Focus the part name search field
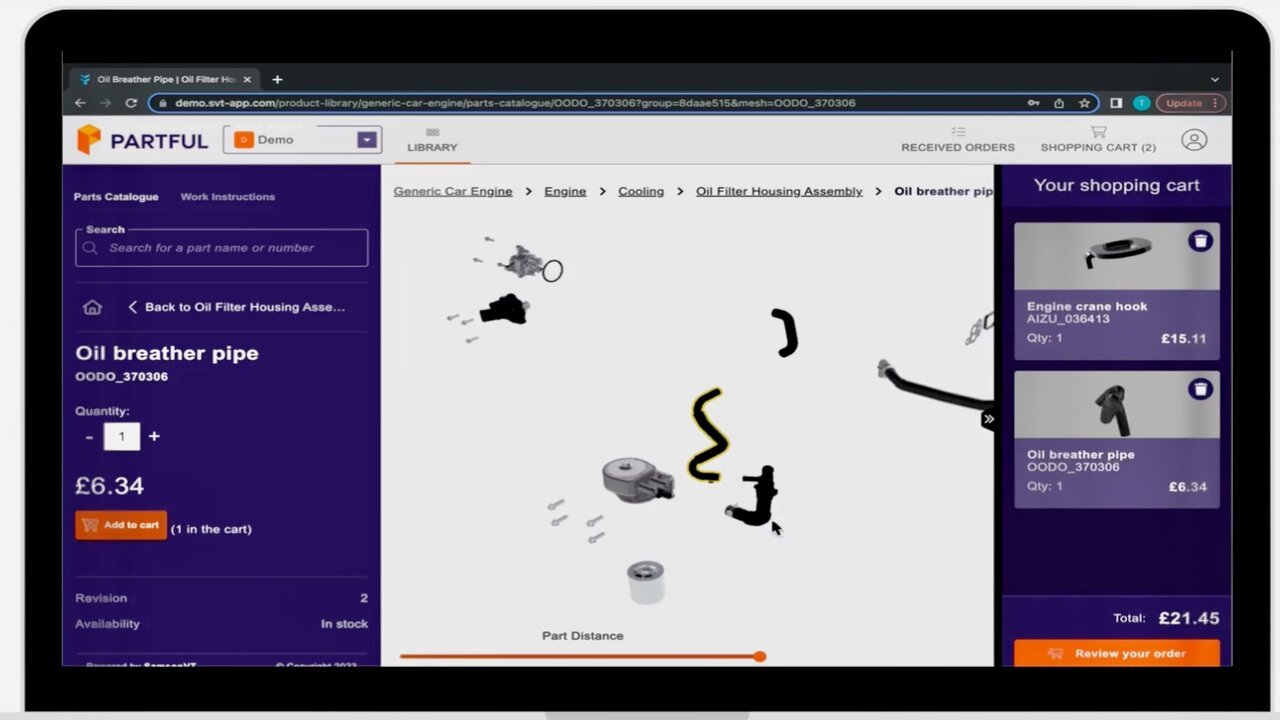This screenshot has width=1280, height=720. point(222,248)
